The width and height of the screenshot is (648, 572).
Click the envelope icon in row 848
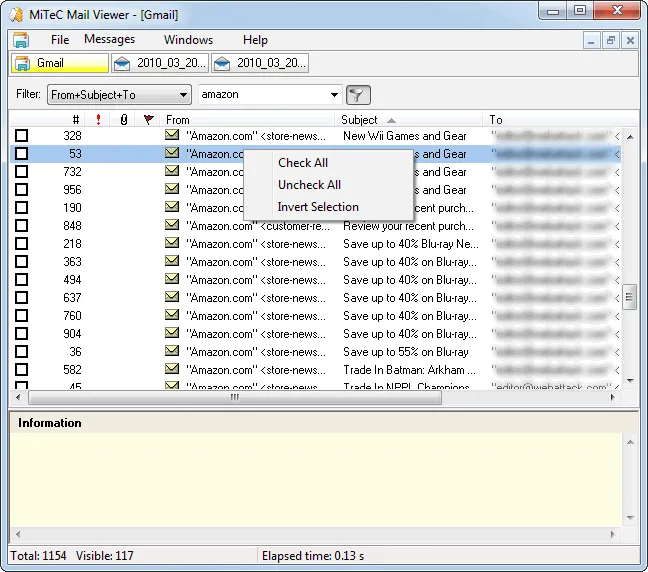click(172, 225)
